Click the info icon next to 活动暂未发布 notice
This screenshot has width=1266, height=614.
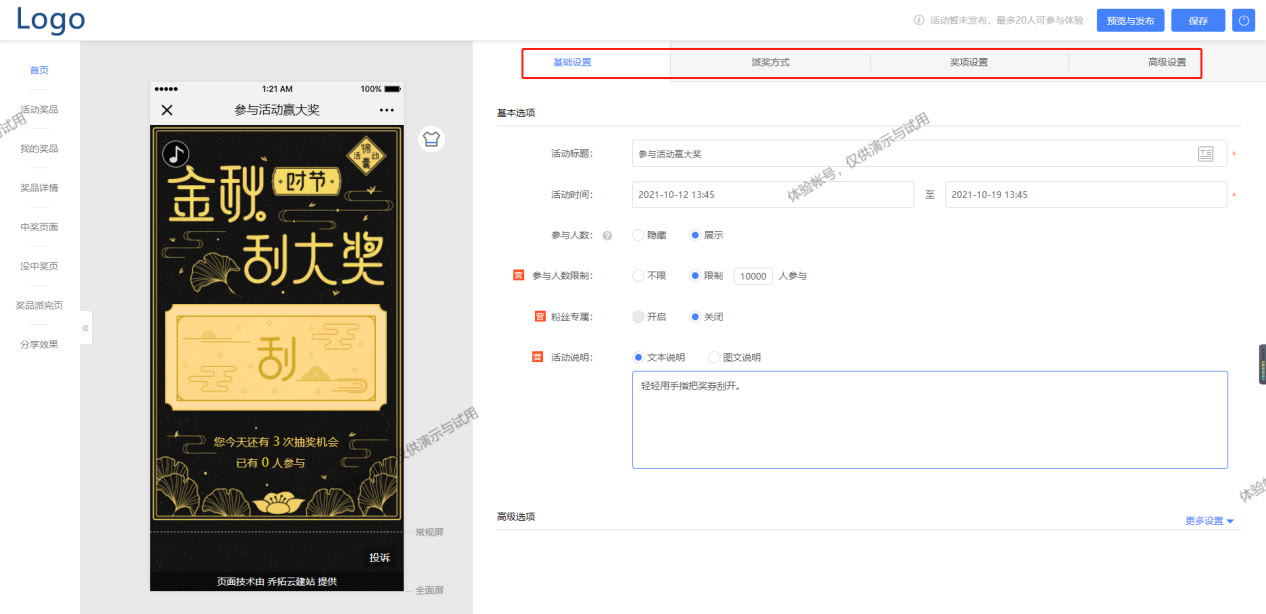(x=917, y=19)
